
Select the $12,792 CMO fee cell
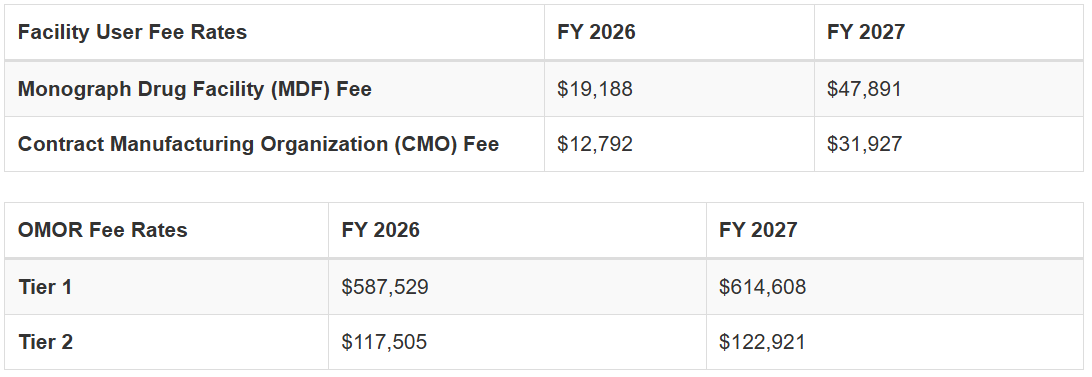click(595, 144)
